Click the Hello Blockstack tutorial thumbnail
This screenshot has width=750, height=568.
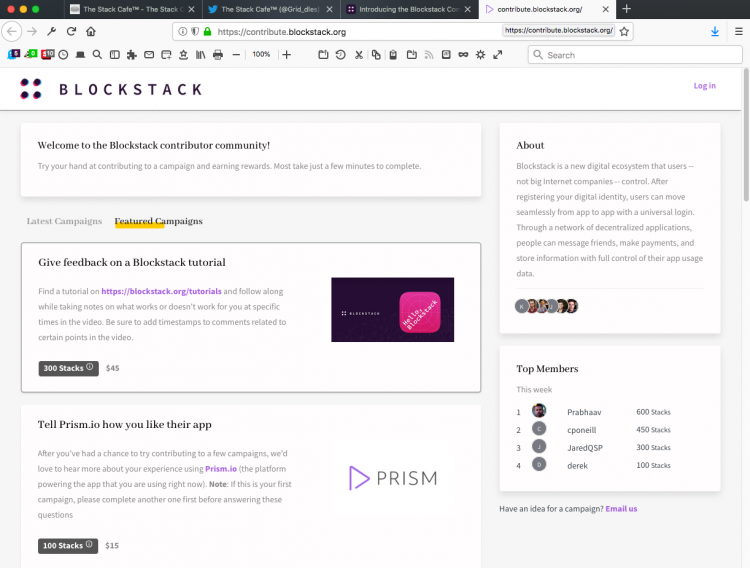pyautogui.click(x=392, y=310)
